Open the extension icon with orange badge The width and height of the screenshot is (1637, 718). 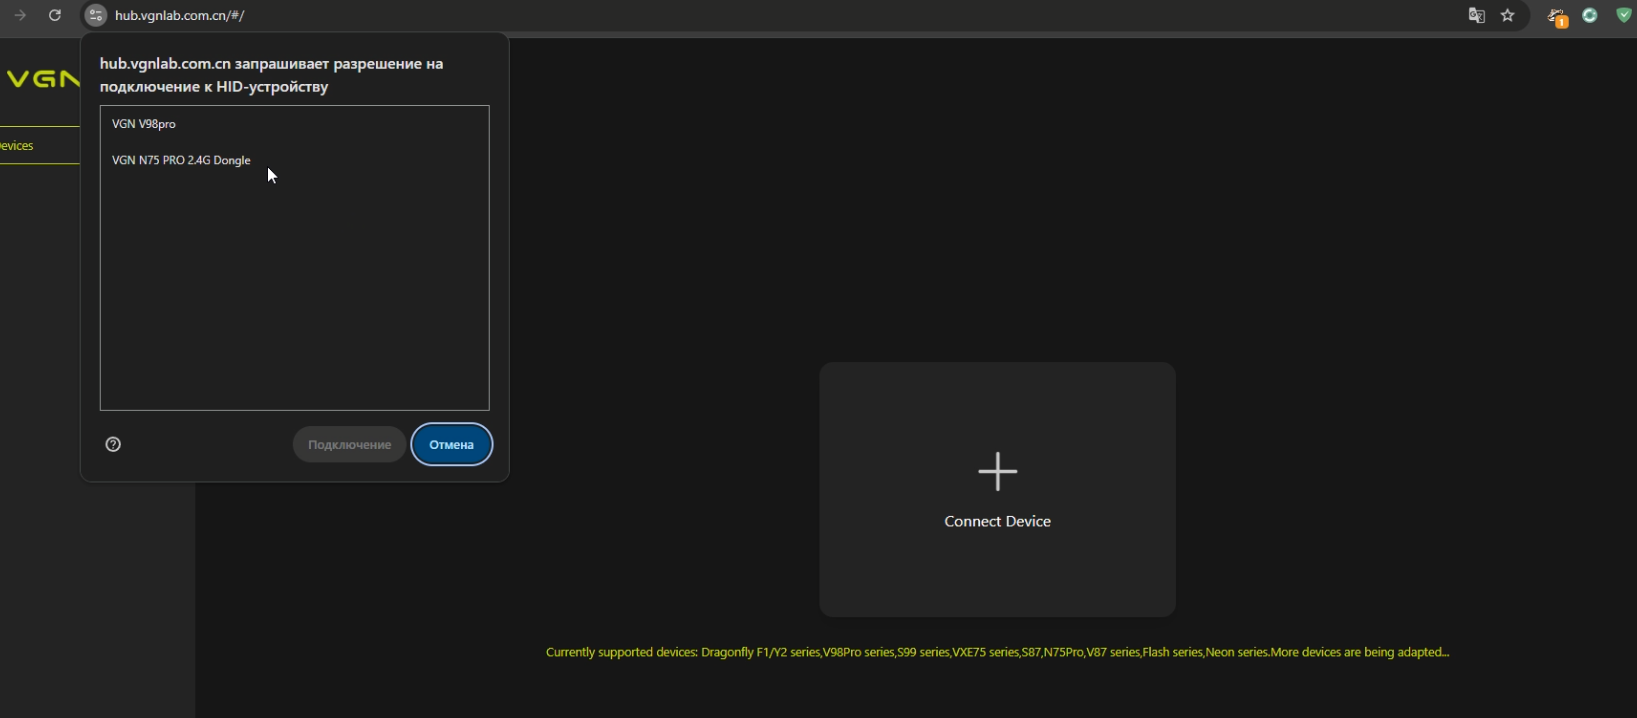click(1557, 16)
